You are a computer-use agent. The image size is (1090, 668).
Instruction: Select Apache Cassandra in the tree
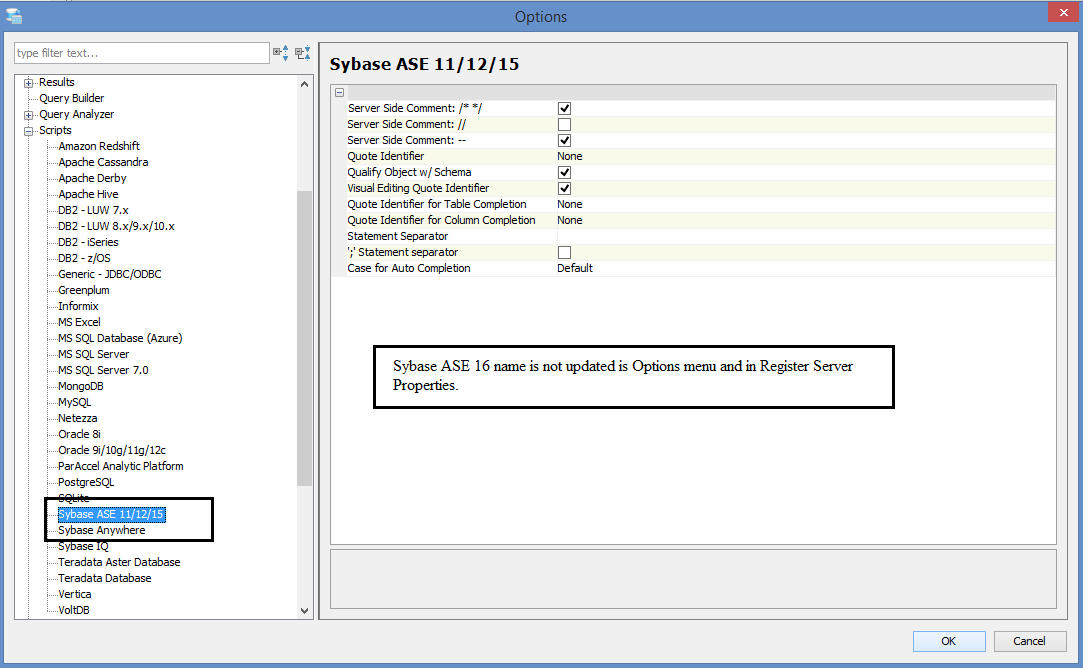pos(103,162)
